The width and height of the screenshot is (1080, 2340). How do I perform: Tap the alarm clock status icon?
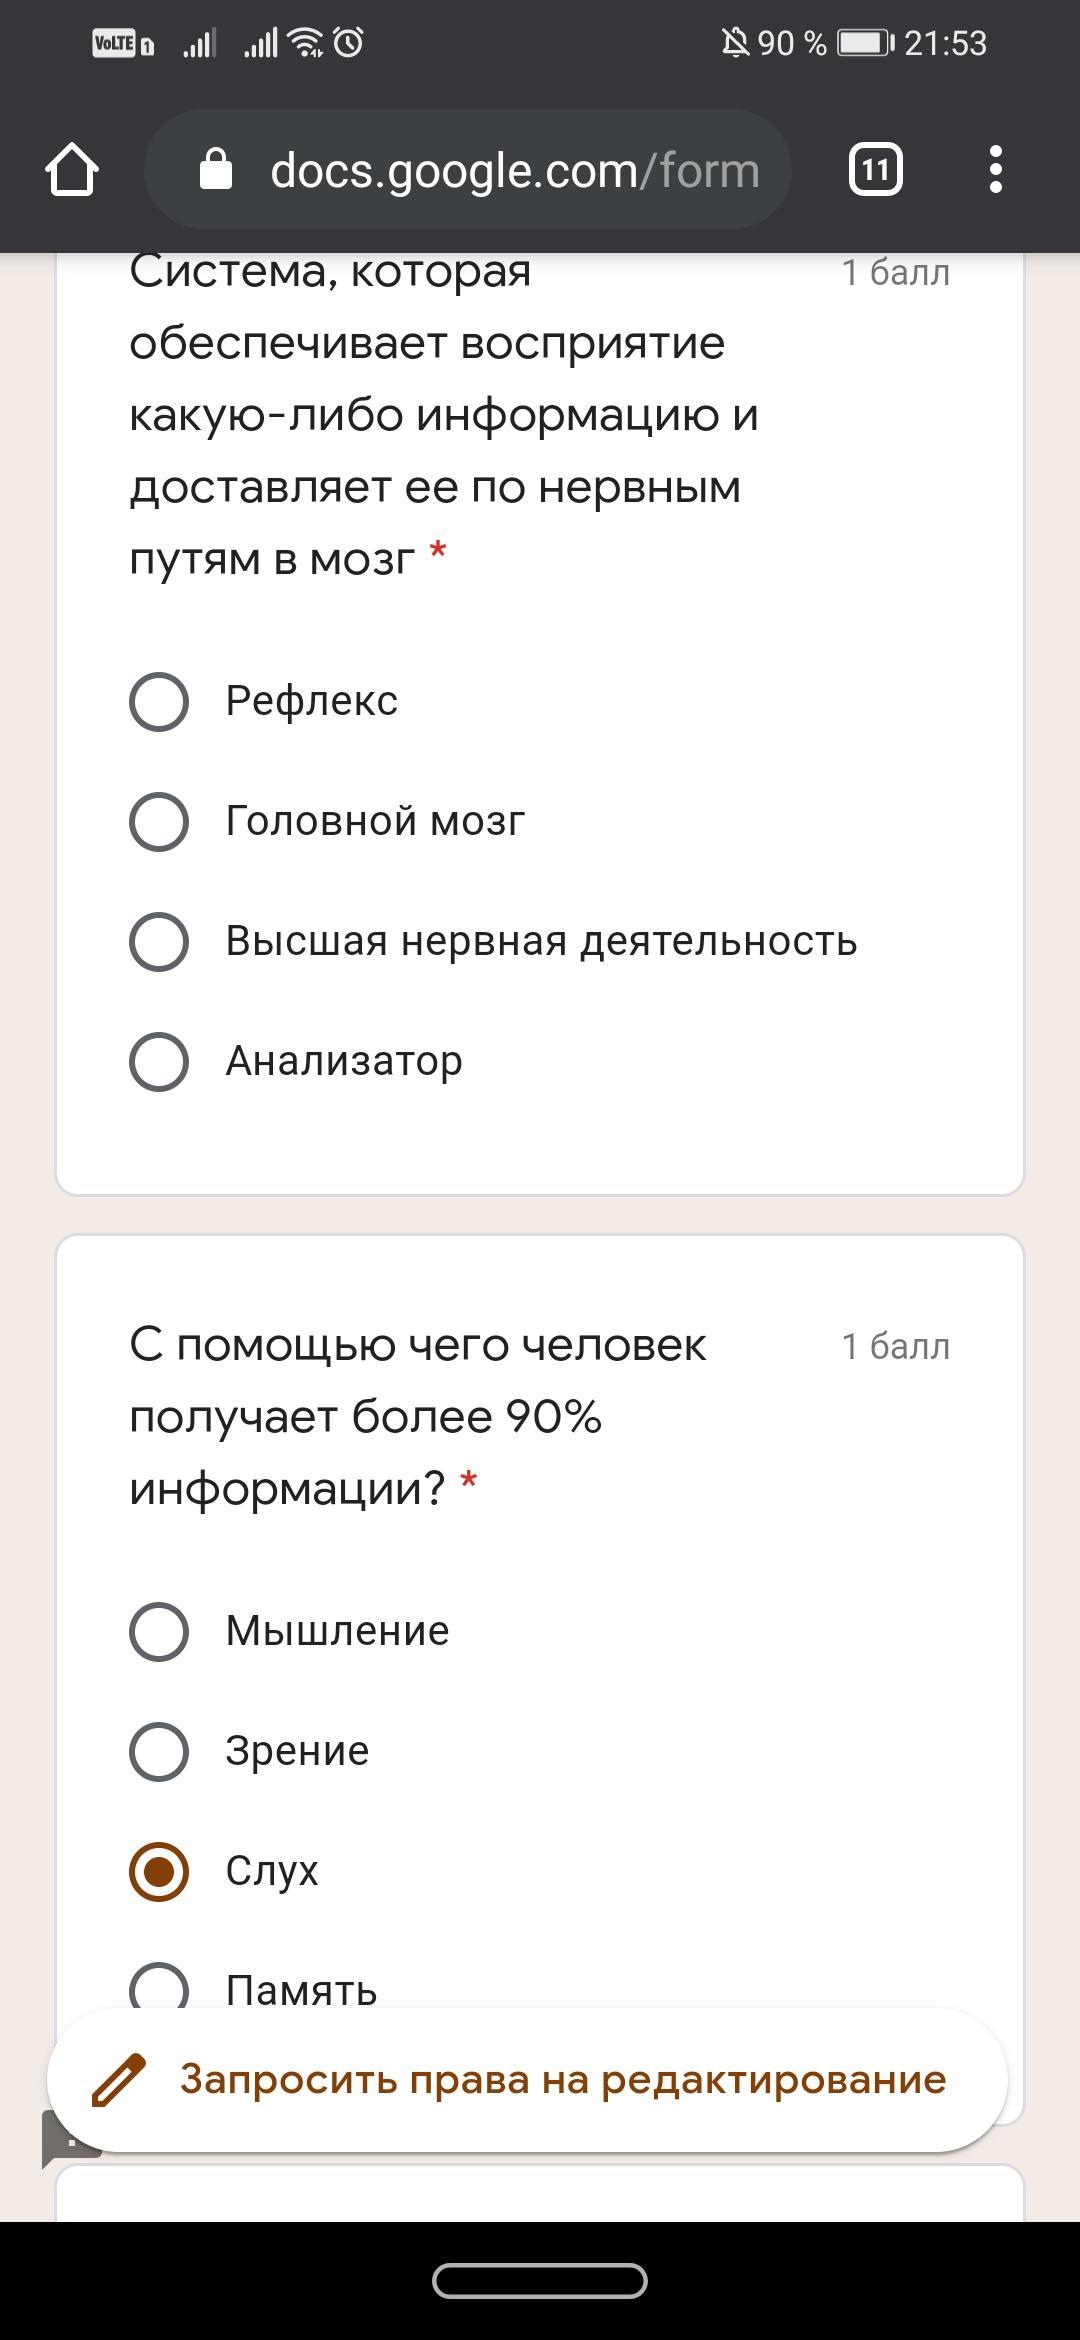[x=349, y=42]
